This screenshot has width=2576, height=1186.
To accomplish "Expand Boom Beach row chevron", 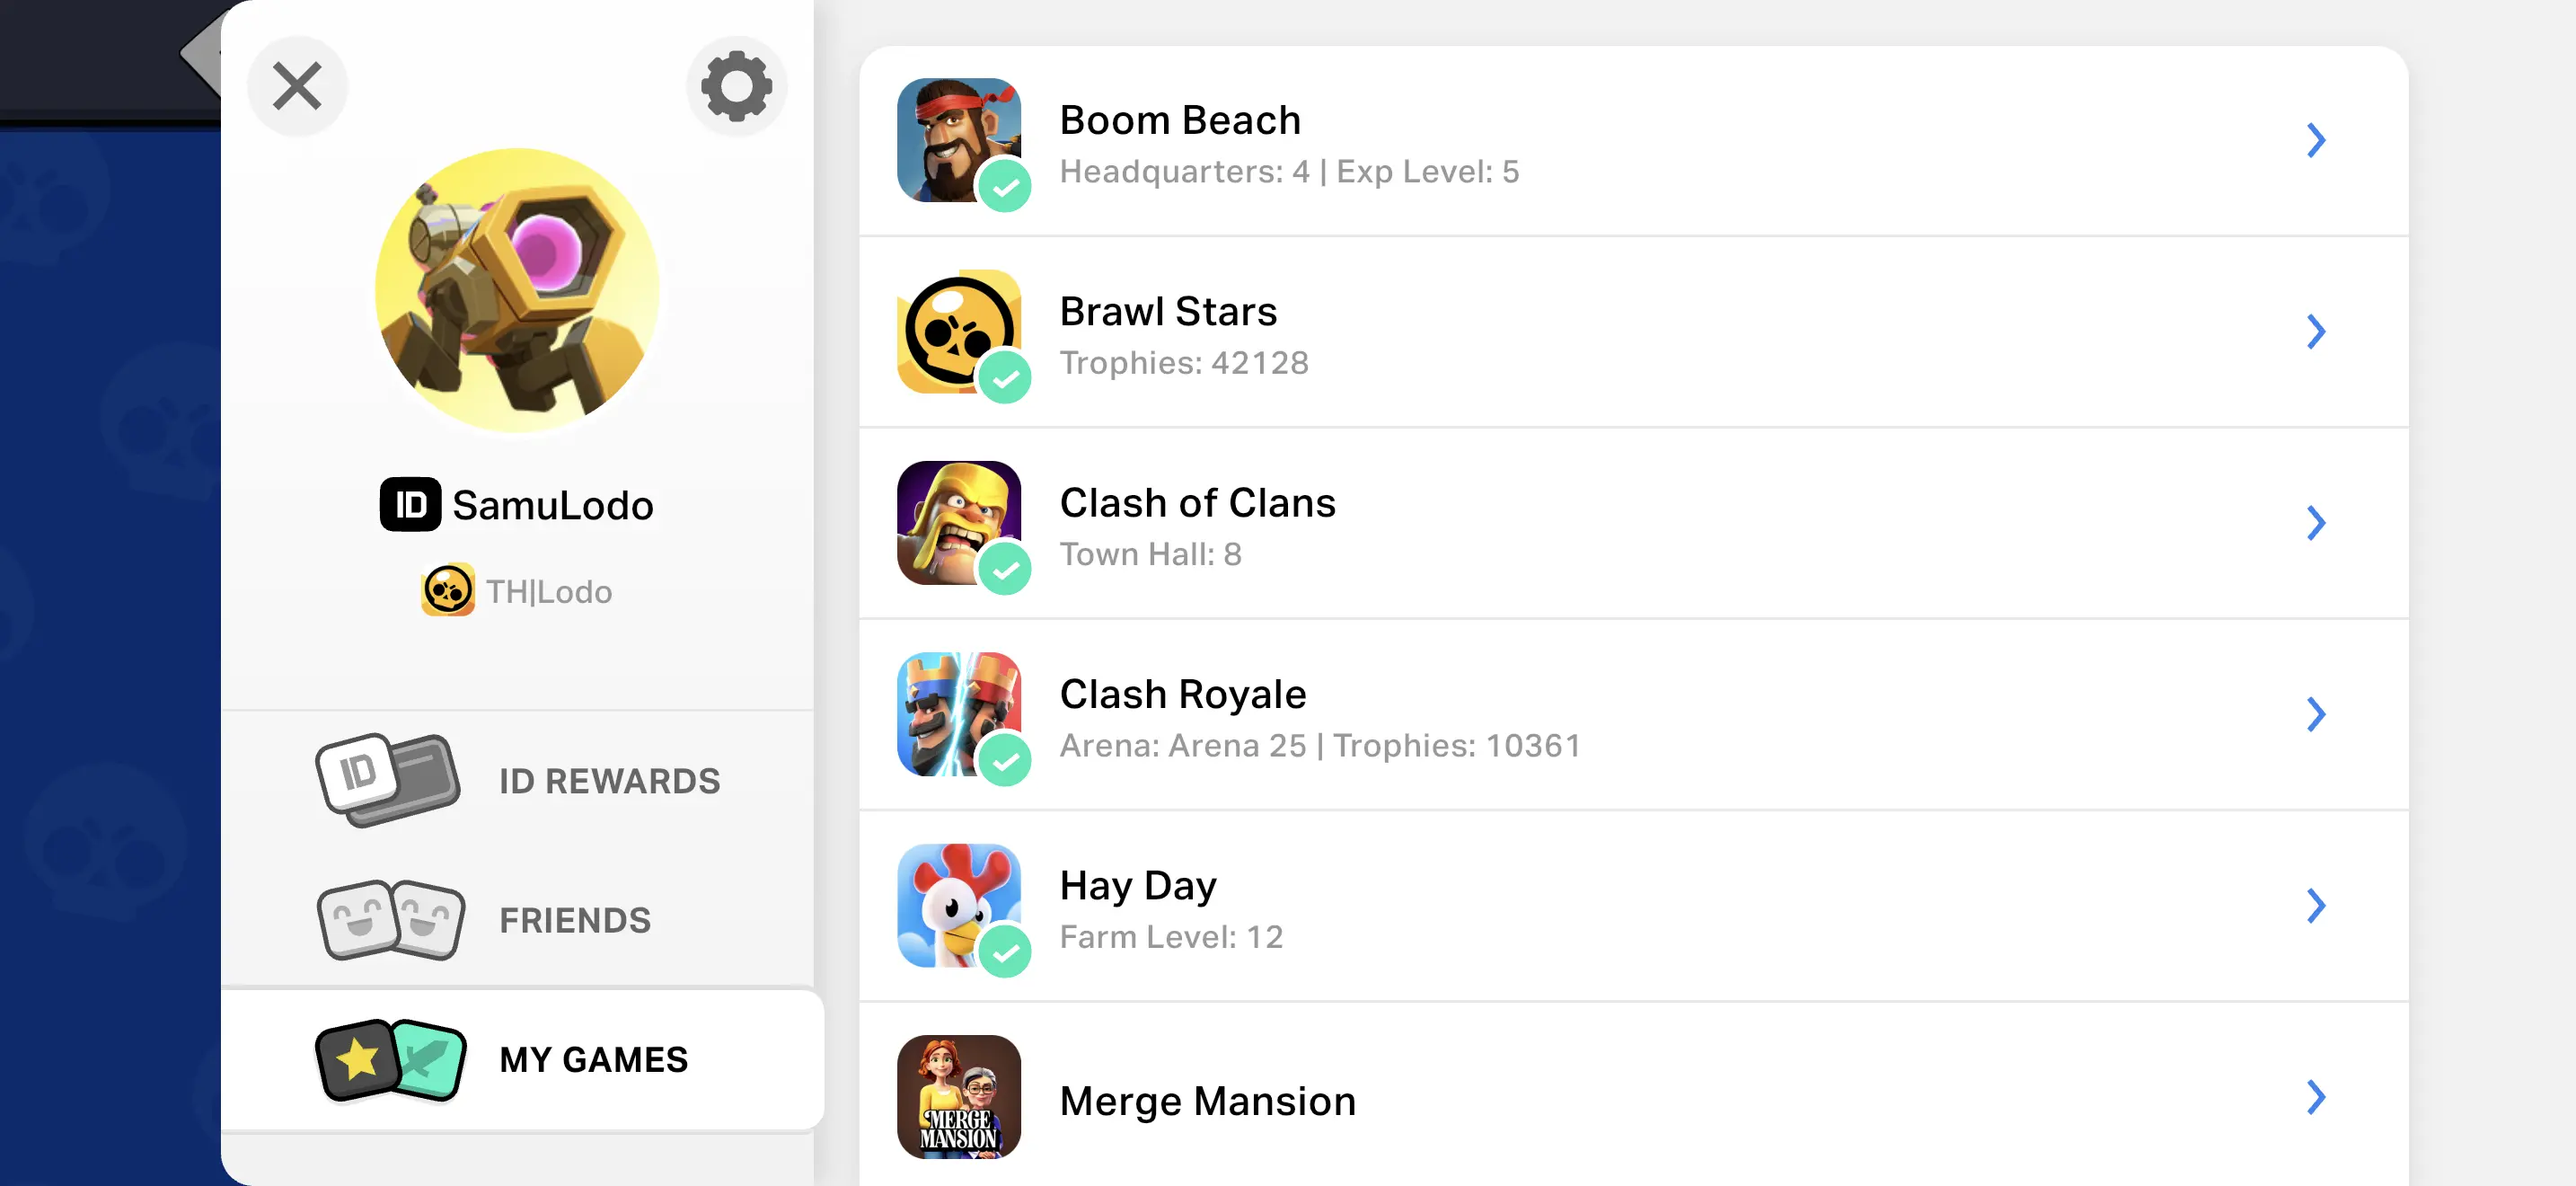I will click(x=2316, y=140).
